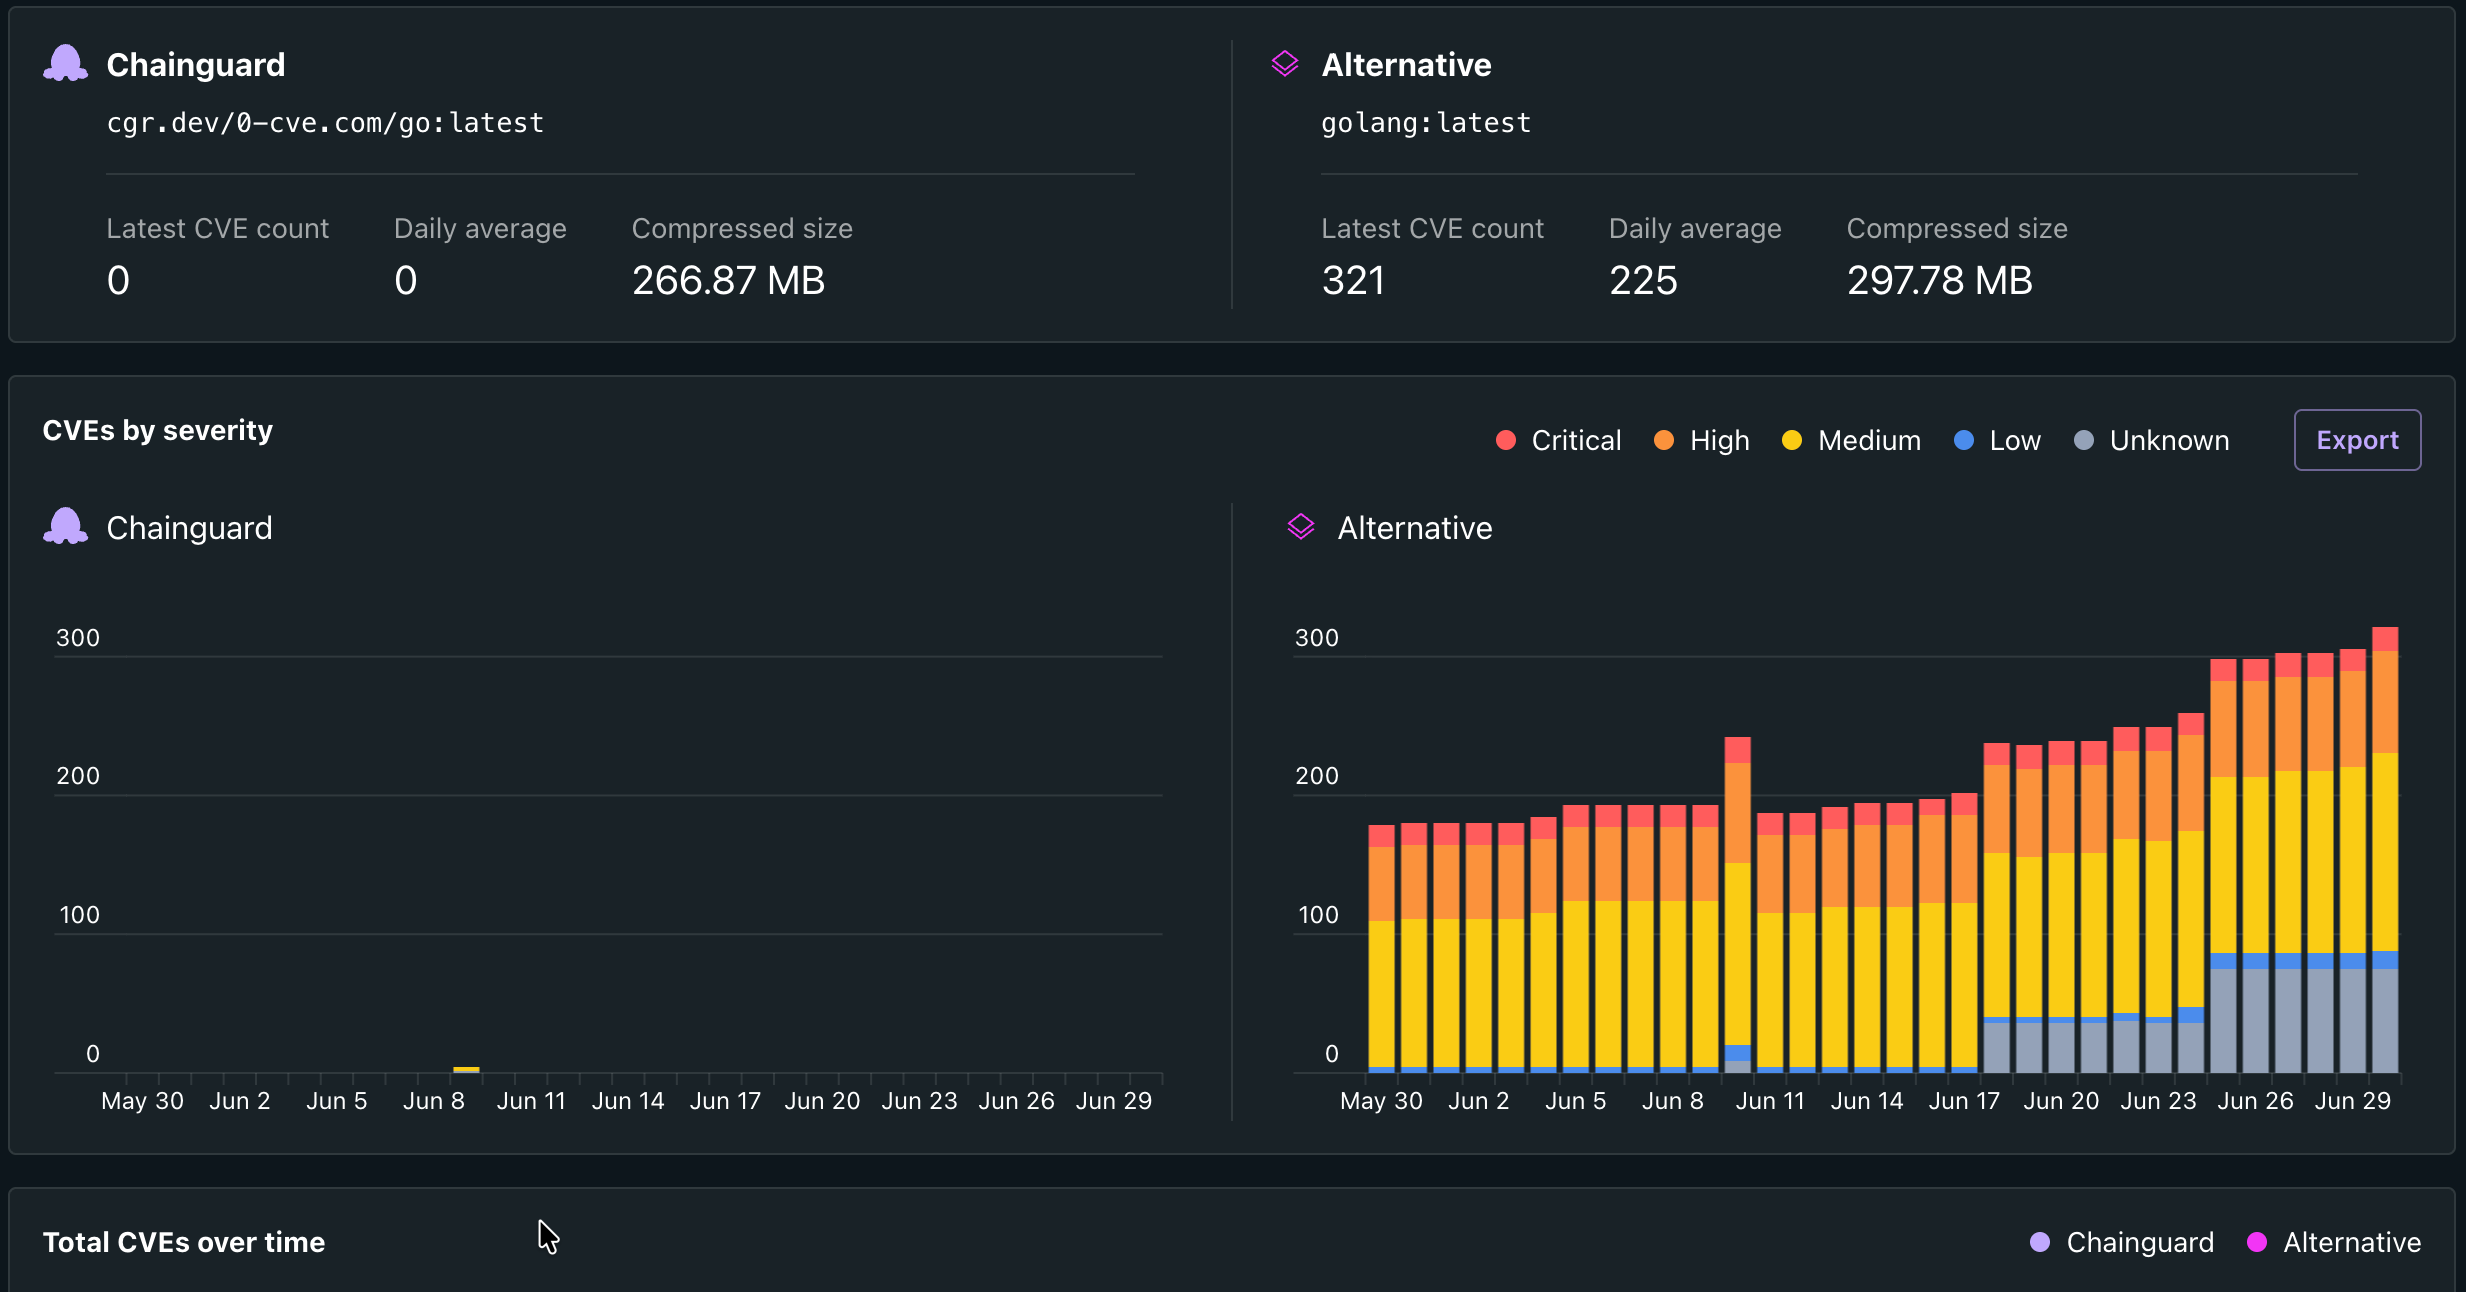This screenshot has width=2466, height=1292.
Task: Click the Alternative layers icon above severity chart
Action: pyautogui.click(x=1301, y=527)
